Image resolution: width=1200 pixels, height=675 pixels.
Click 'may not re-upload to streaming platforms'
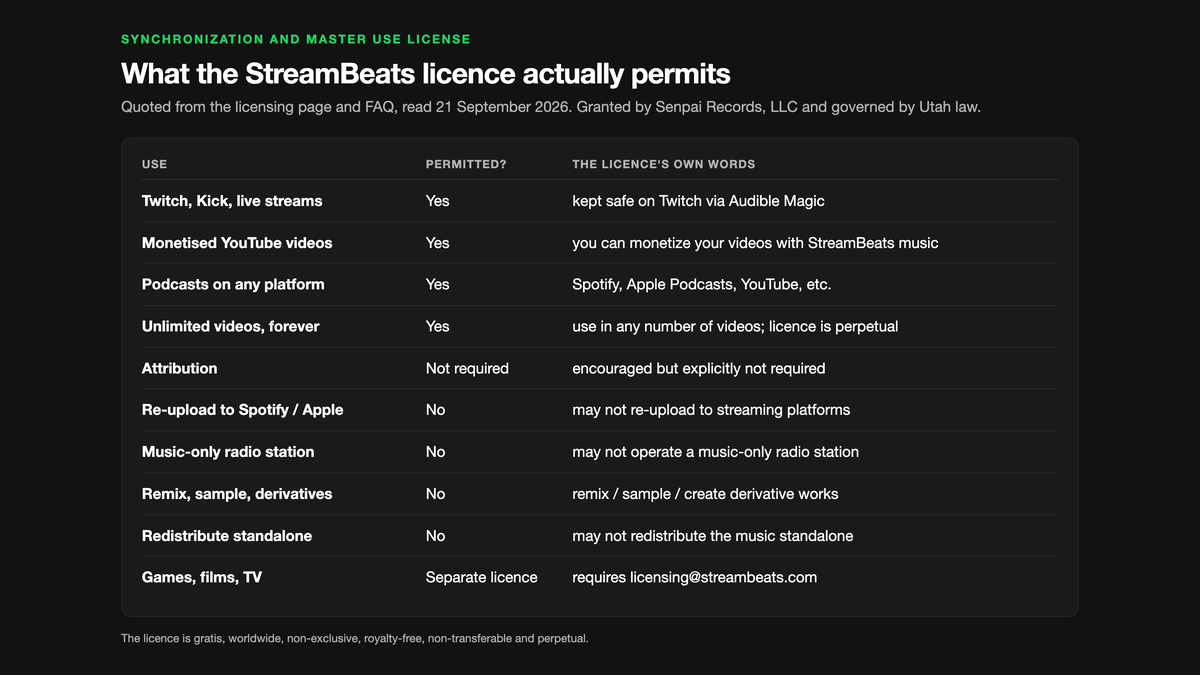click(x=711, y=410)
